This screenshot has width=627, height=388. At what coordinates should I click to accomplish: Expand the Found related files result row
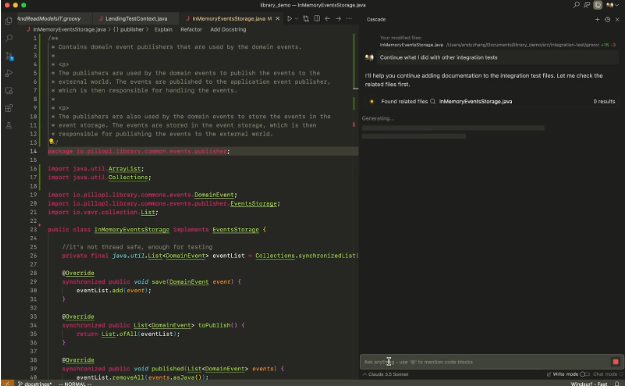pyautogui.click(x=491, y=102)
